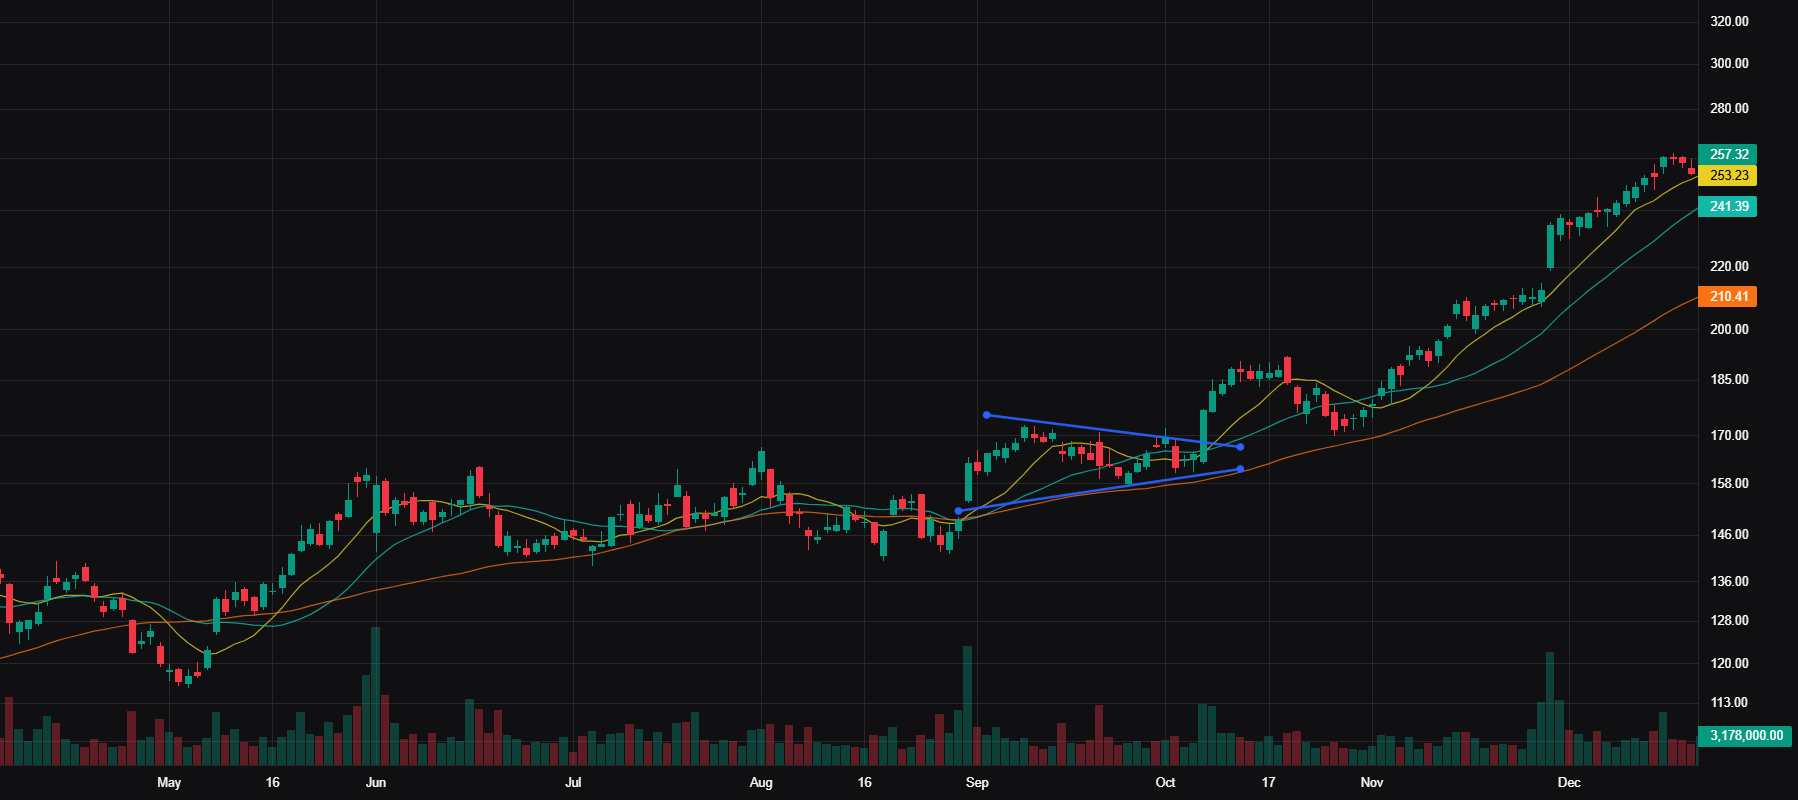This screenshot has width=1798, height=800.
Task: Click the 120.00 price axis label
Action: point(1729,663)
